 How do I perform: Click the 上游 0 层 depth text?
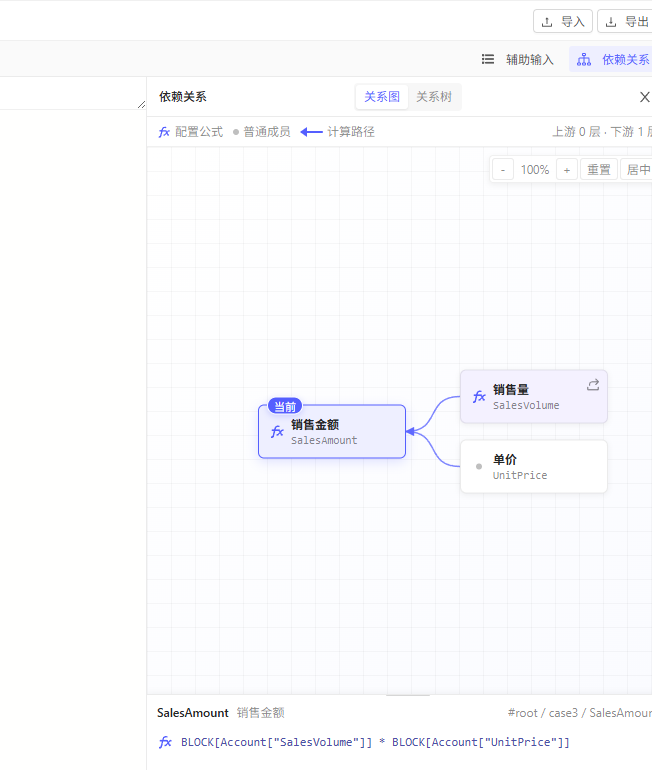pyautogui.click(x=576, y=132)
